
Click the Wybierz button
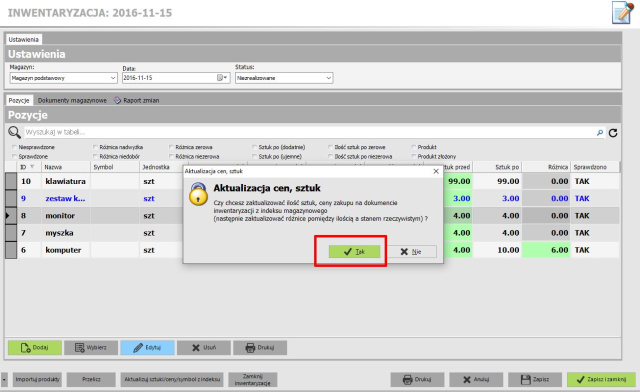tap(91, 347)
